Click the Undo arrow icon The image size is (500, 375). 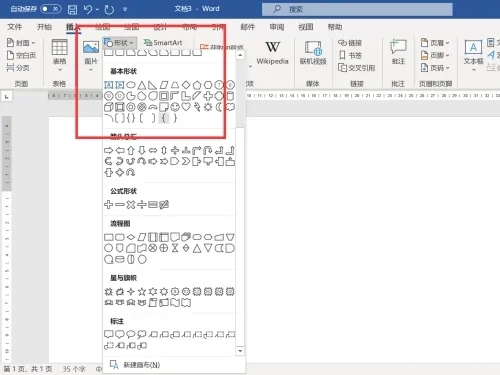(x=88, y=9)
